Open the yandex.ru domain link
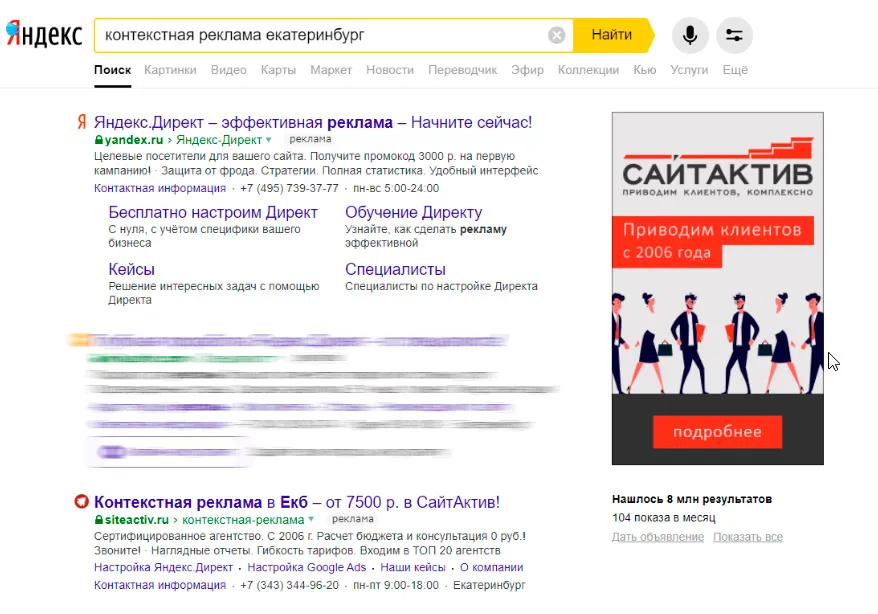This screenshot has width=878, height=614. [x=134, y=139]
